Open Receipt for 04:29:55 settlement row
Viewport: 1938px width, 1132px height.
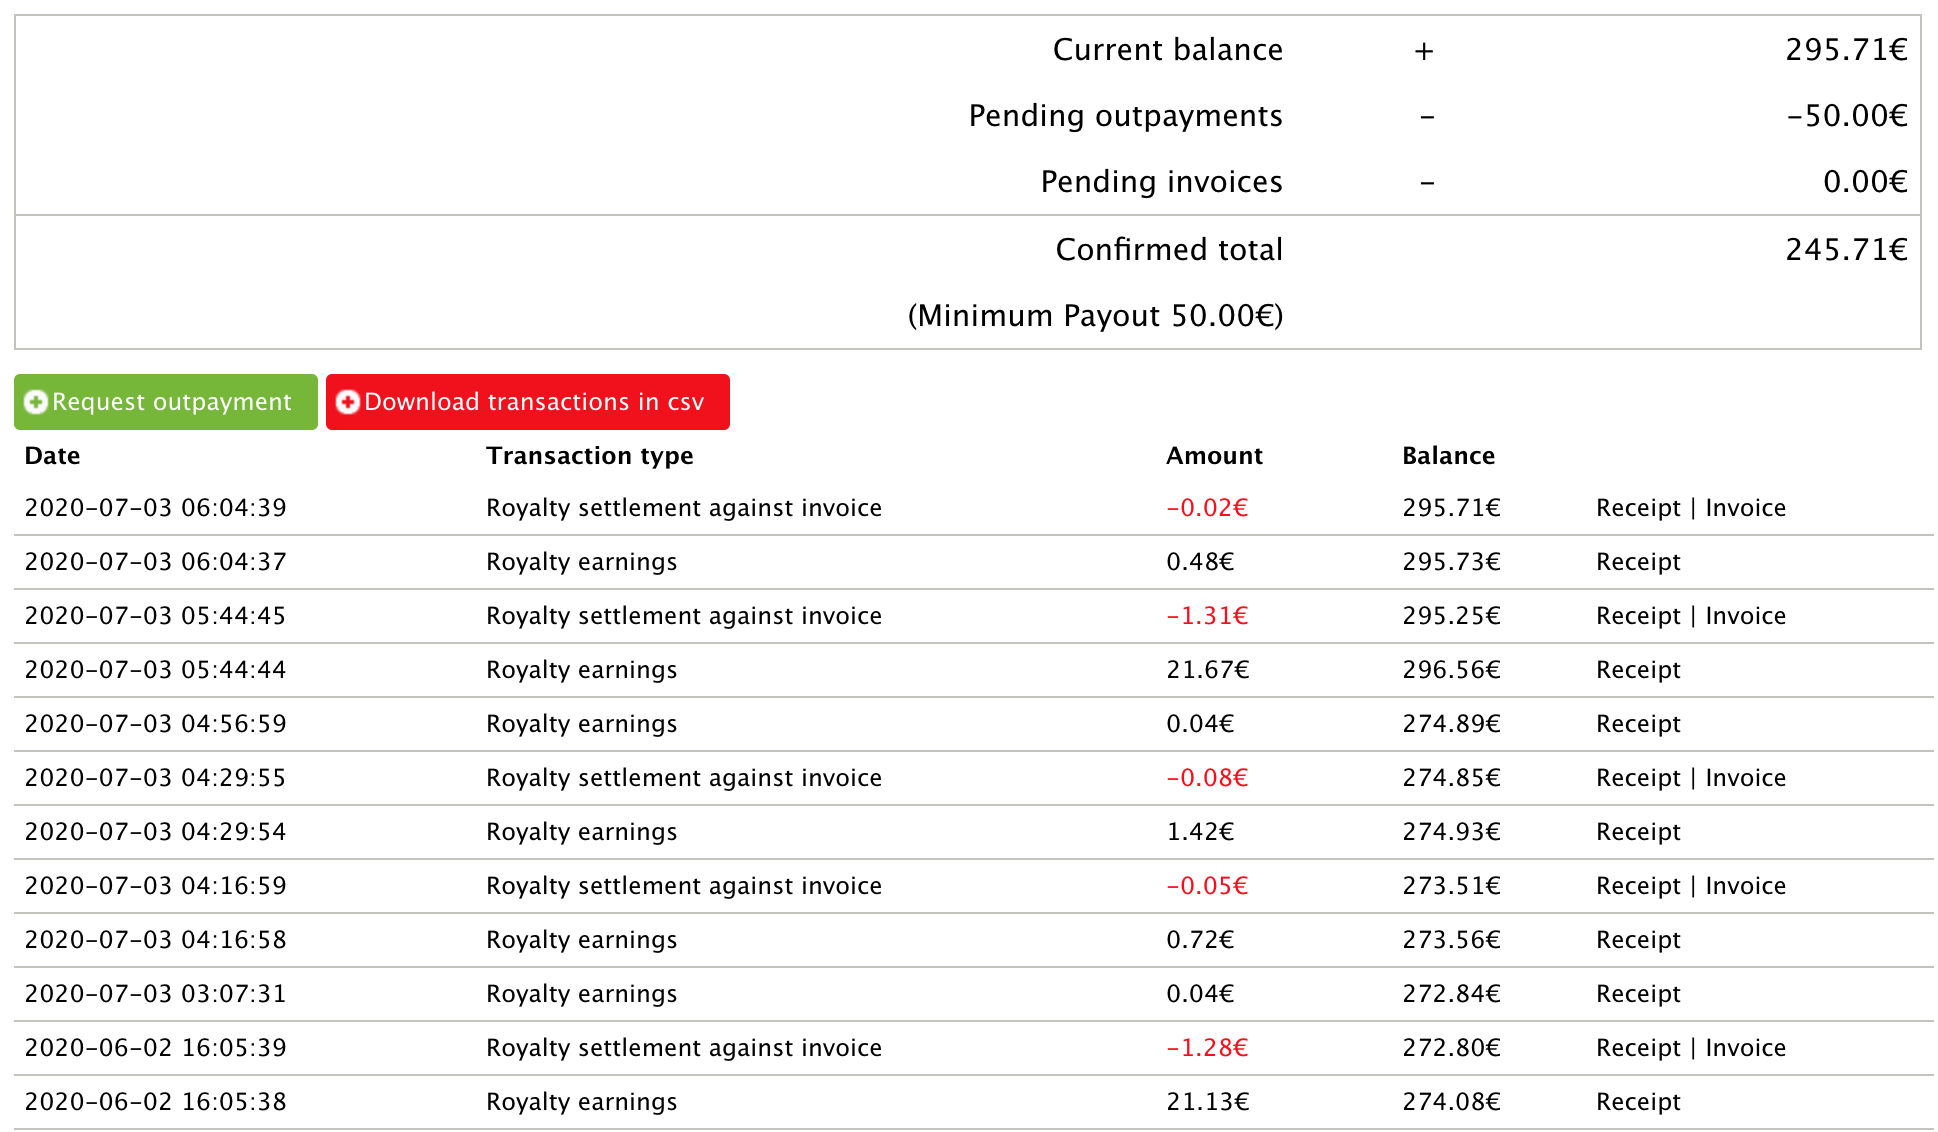[1638, 778]
